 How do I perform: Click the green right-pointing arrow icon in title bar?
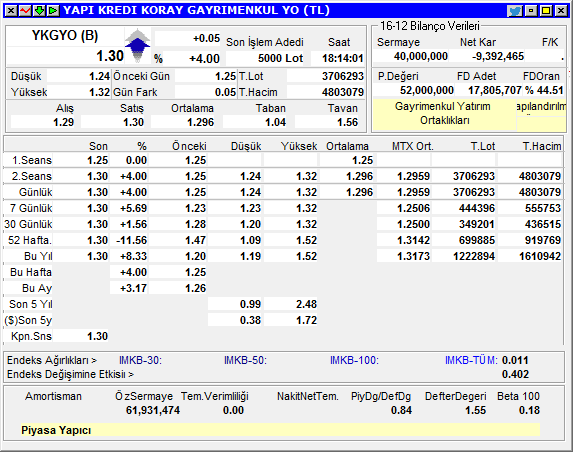tap(53, 11)
